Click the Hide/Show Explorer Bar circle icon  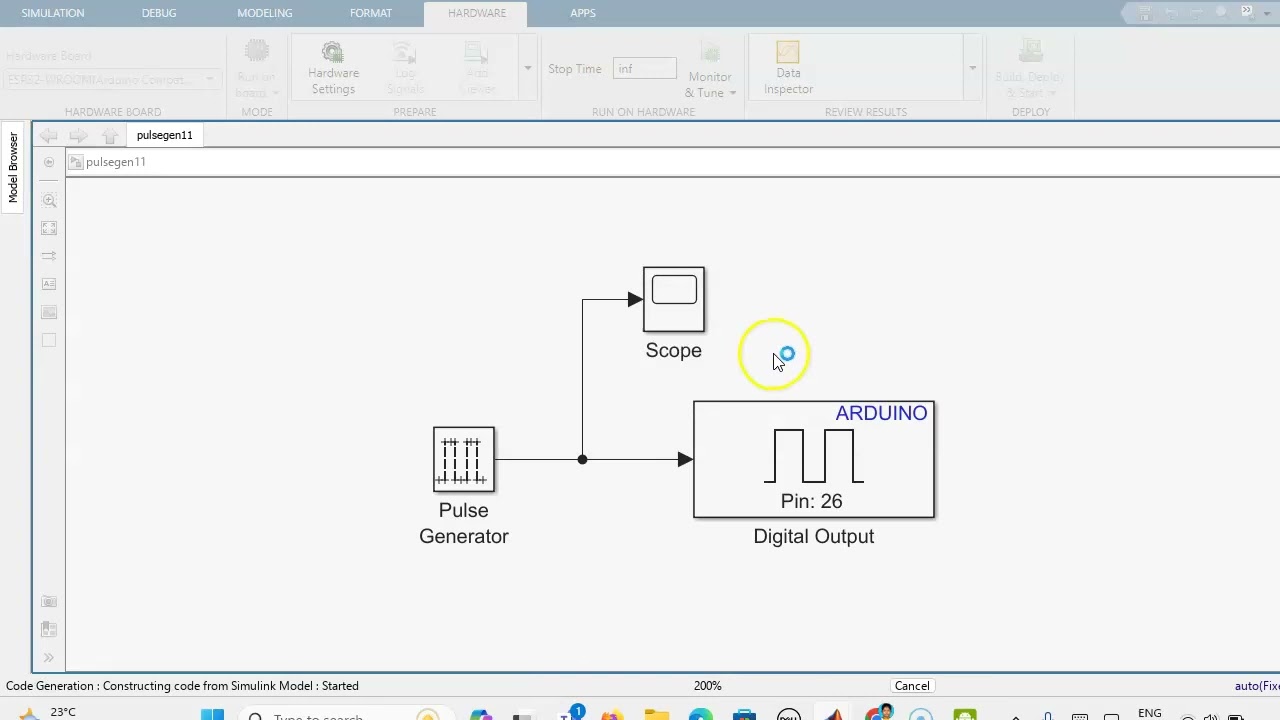tap(49, 162)
